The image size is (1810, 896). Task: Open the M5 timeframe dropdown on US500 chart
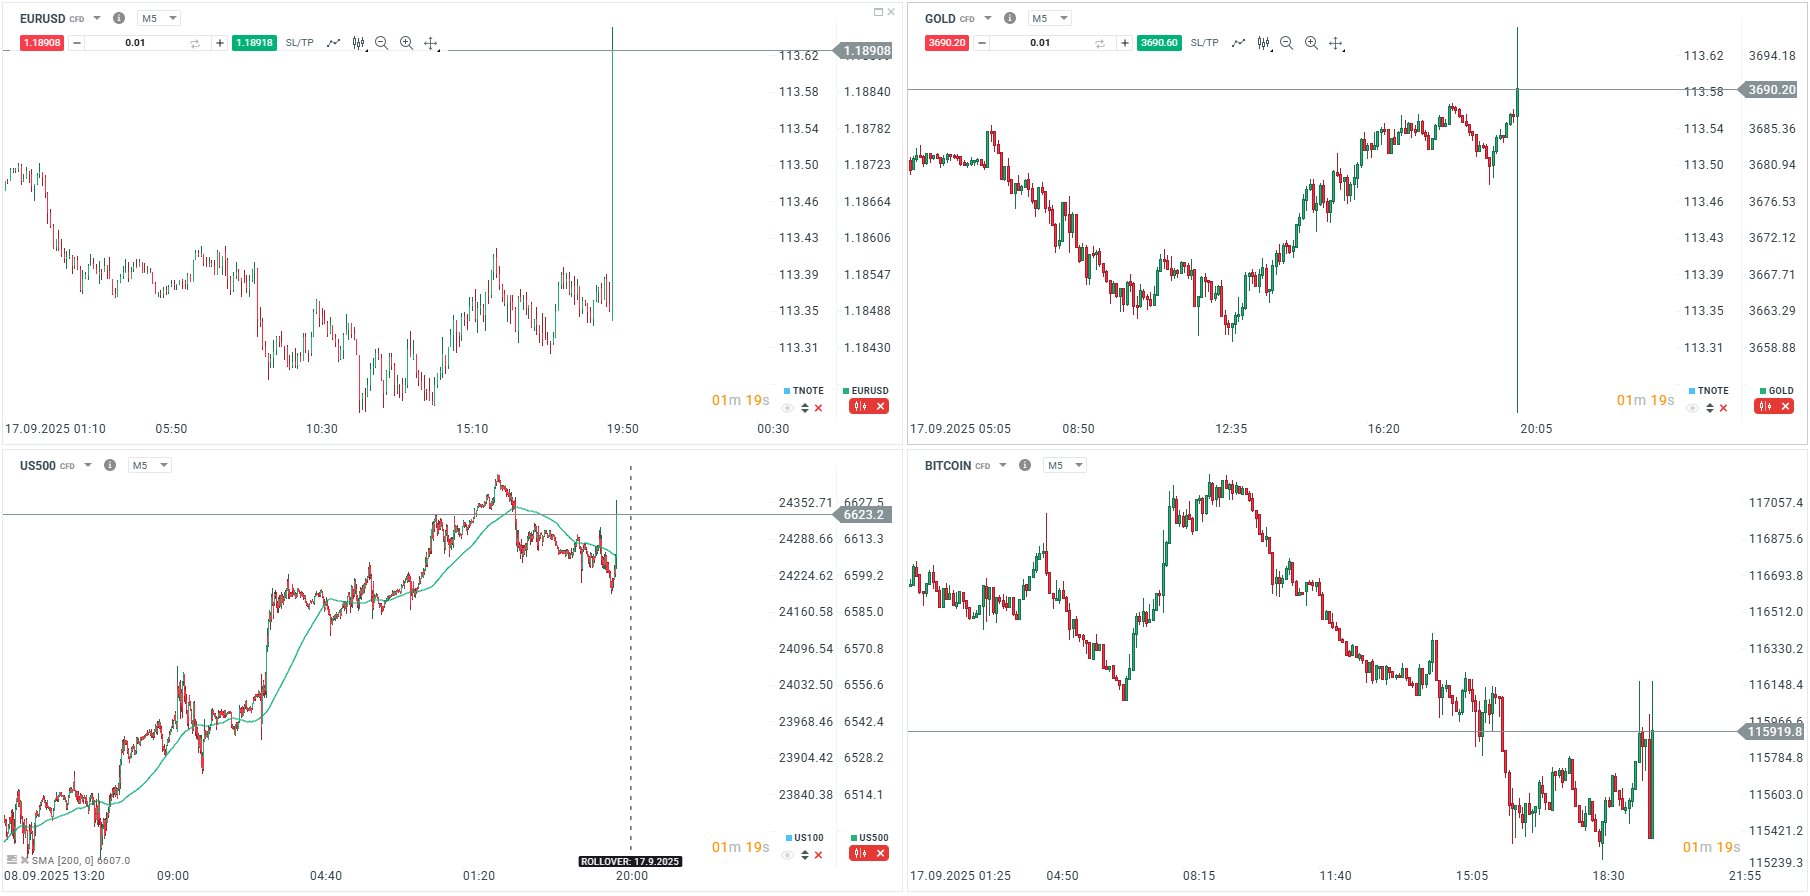[x=150, y=465]
